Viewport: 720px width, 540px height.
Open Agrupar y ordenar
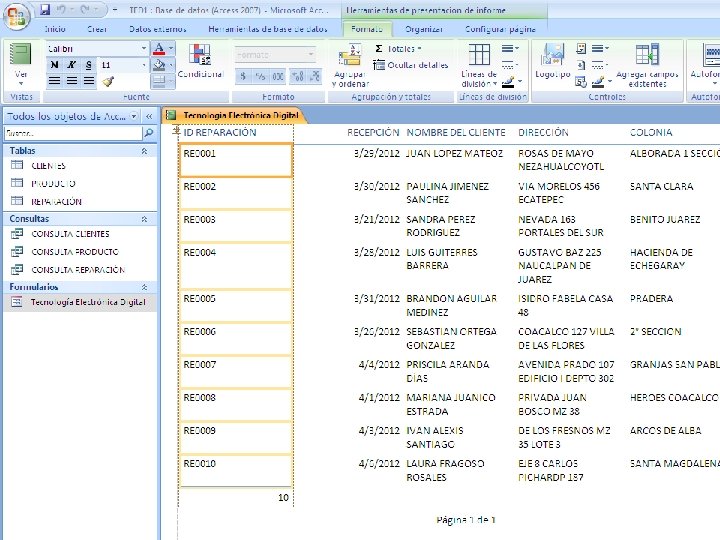pos(350,65)
